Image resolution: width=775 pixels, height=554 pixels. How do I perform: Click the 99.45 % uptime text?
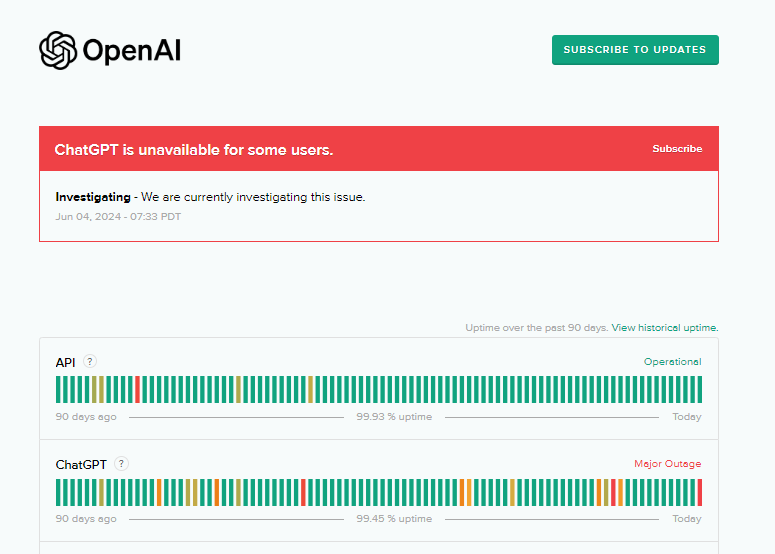(x=394, y=518)
